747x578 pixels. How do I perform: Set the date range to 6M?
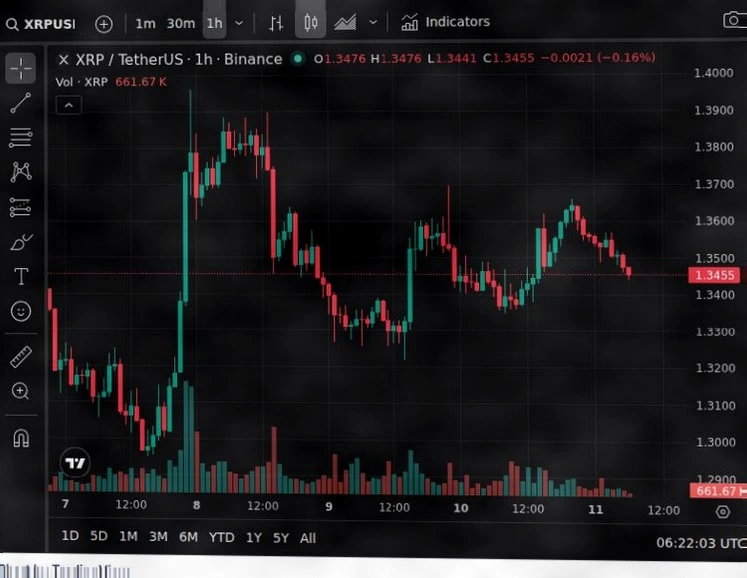click(x=188, y=537)
